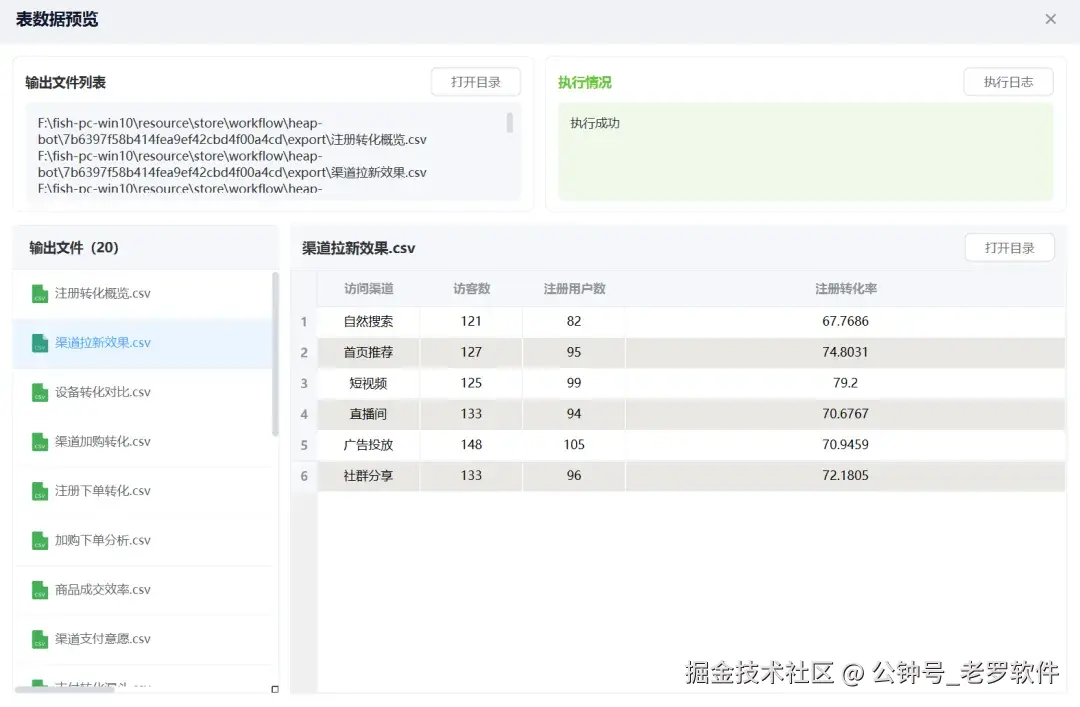Click registered users 96 cell

tap(574, 476)
